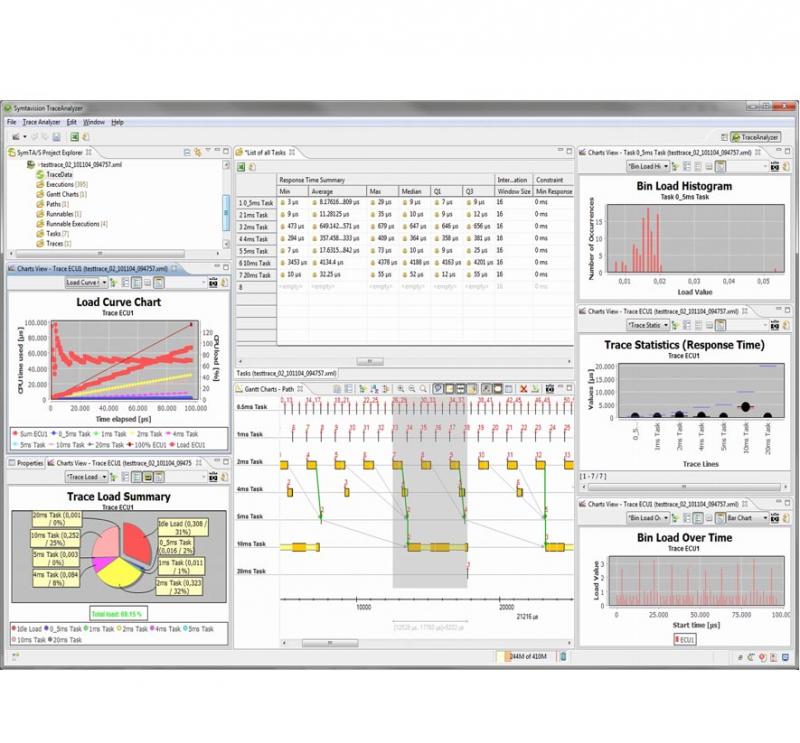Click the memory usage bar in the status bar
800x743 pixels.
tap(520, 659)
